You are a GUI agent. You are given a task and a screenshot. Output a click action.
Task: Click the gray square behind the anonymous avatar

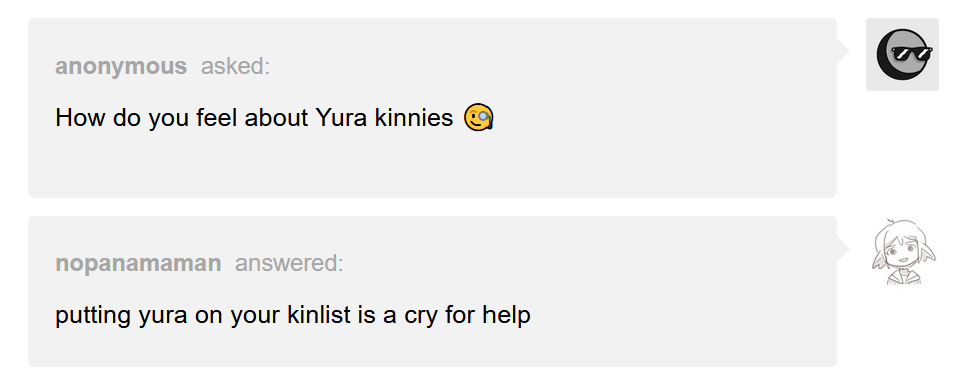pyautogui.click(x=903, y=54)
